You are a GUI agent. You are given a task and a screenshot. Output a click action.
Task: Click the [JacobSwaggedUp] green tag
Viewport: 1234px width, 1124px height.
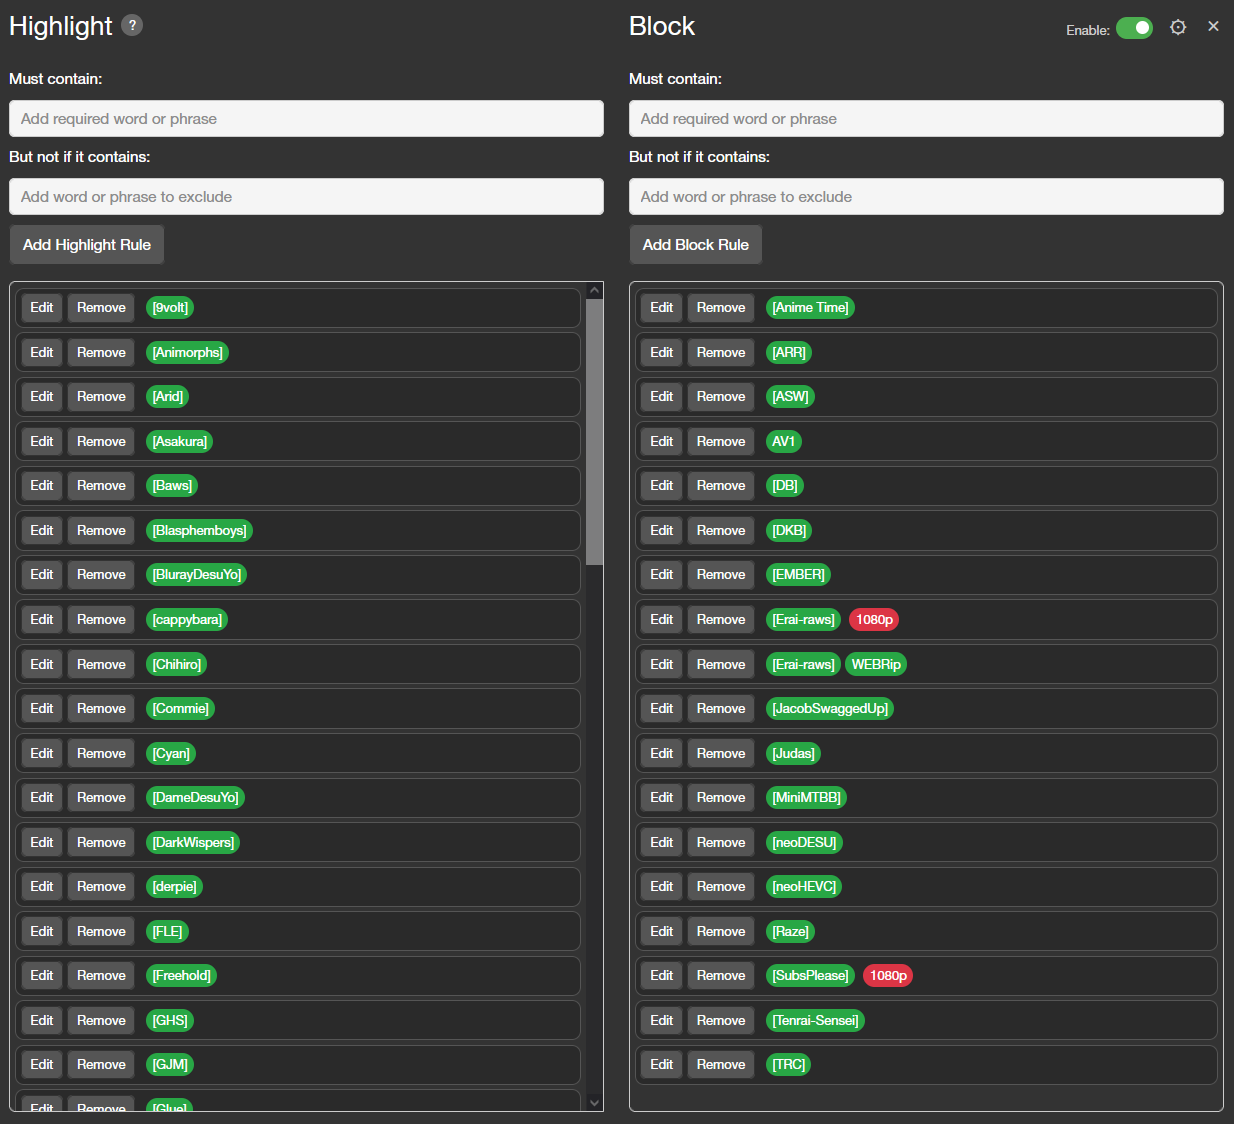[x=830, y=708]
